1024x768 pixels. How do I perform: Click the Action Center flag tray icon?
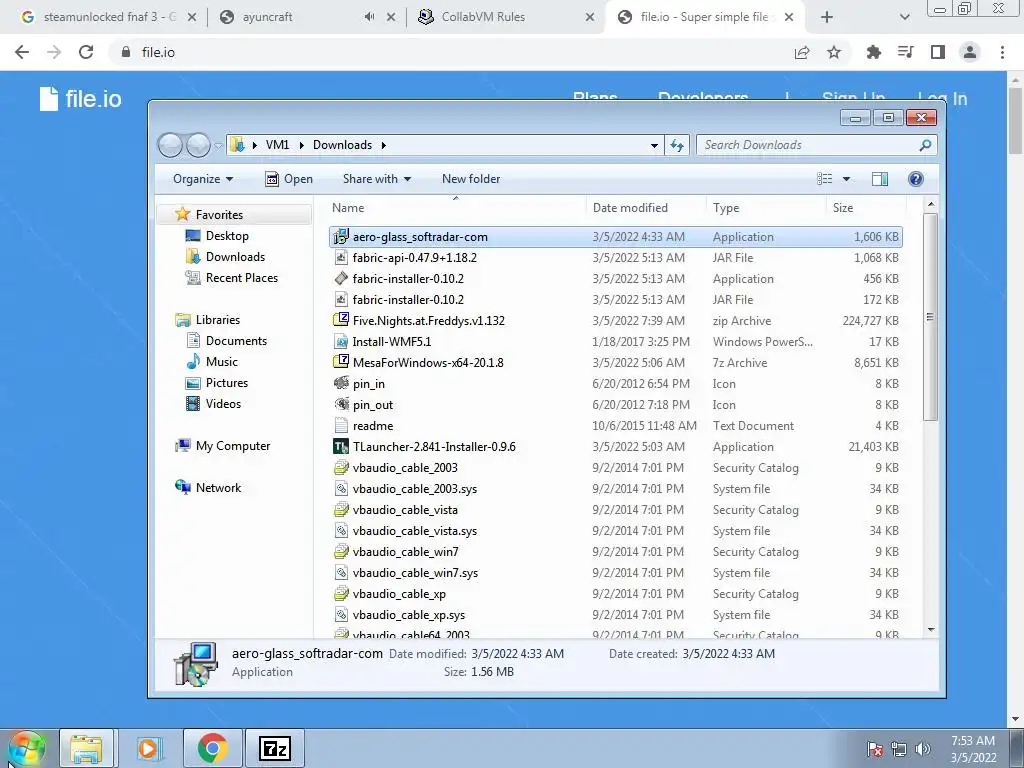[874, 749]
